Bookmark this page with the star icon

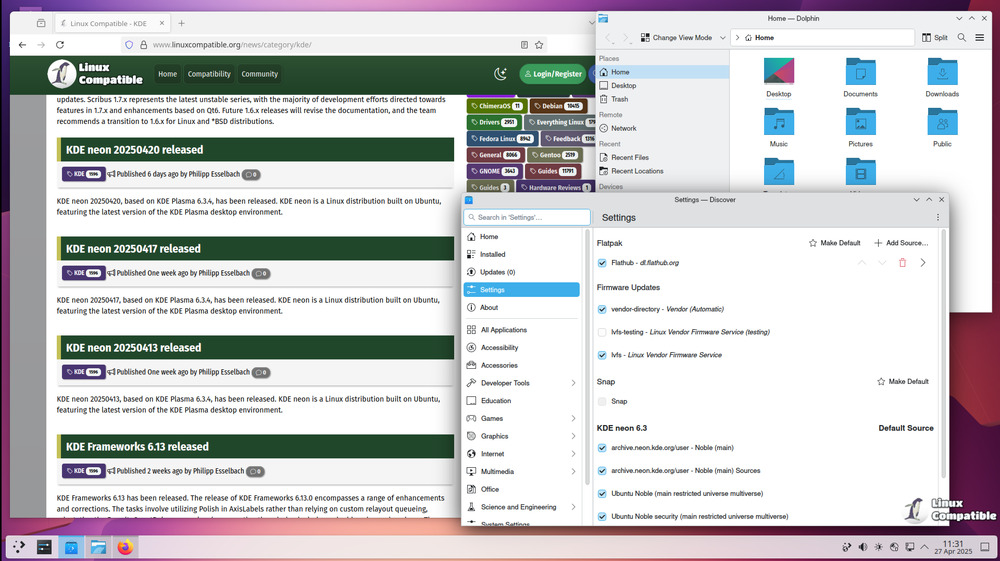540,45
